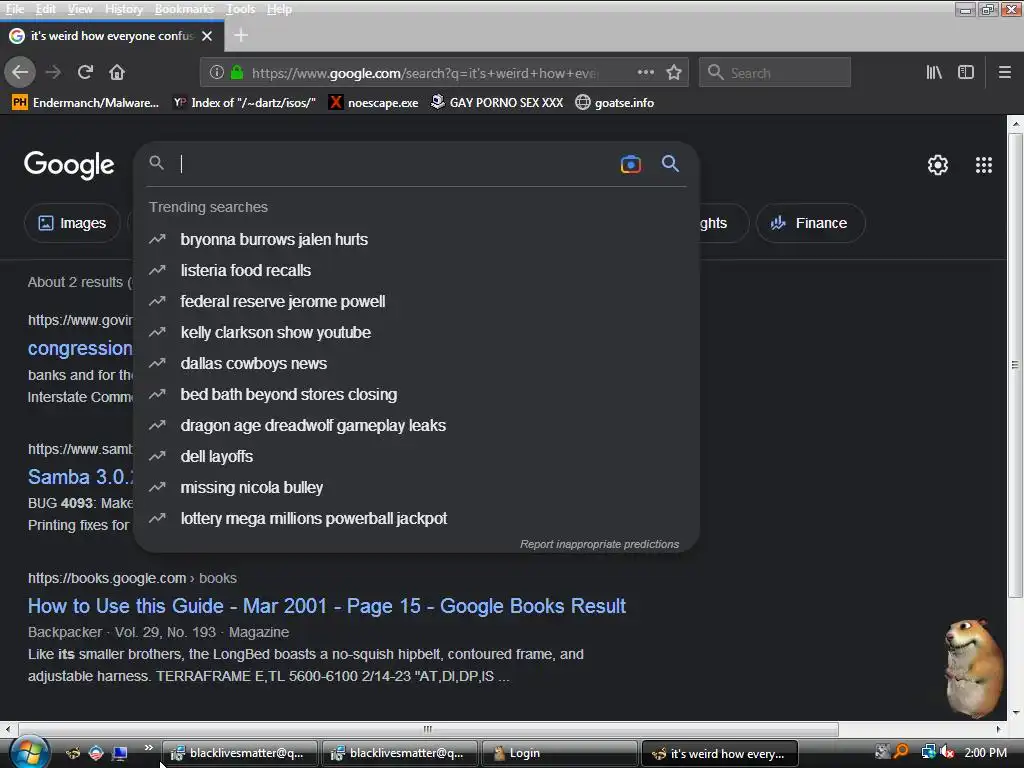This screenshot has height=768, width=1024.
Task: Click the URL address bar
Action: [x=424, y=72]
